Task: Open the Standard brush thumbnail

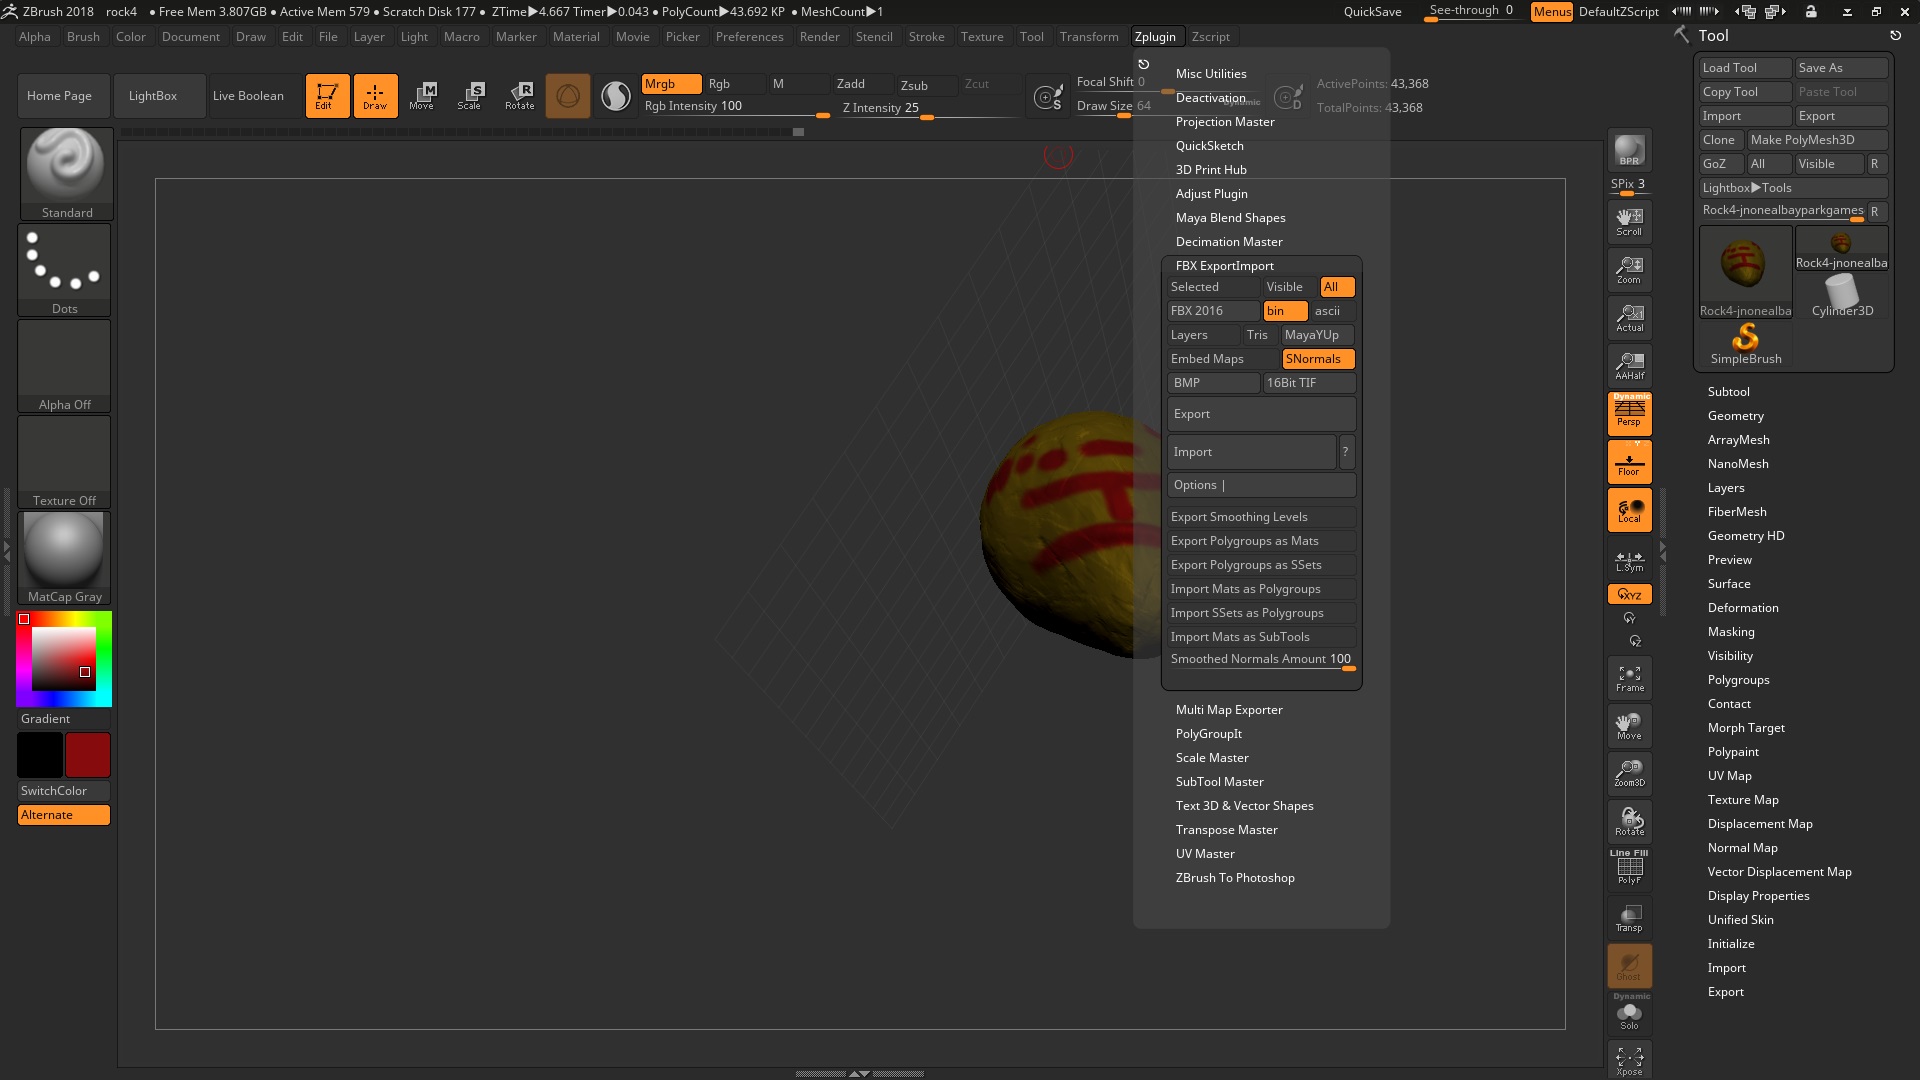Action: pos(66,174)
